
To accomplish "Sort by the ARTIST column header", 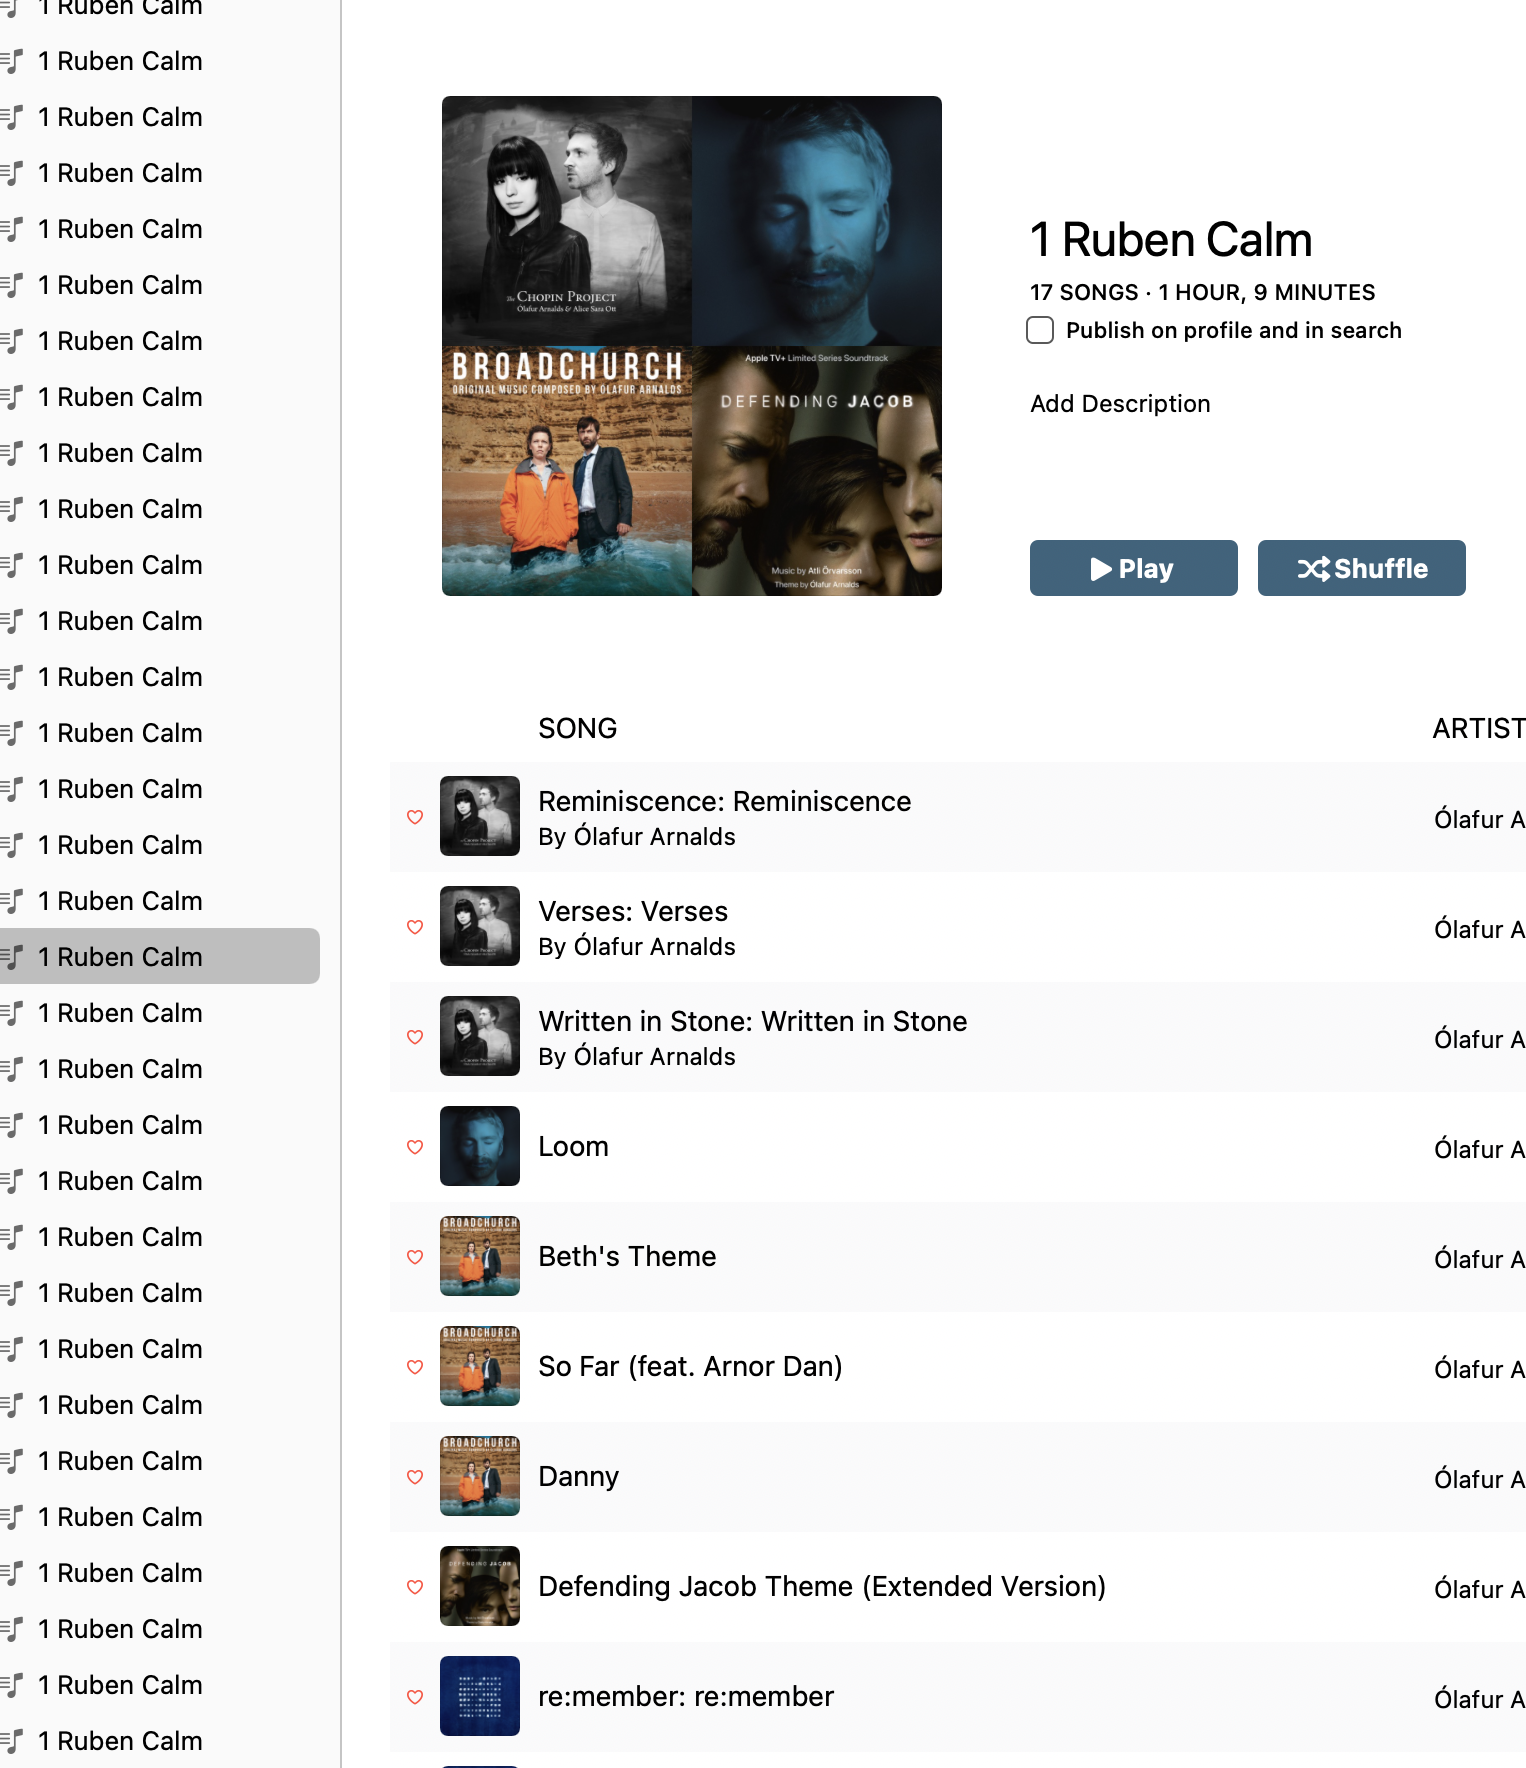I will coord(1479,728).
